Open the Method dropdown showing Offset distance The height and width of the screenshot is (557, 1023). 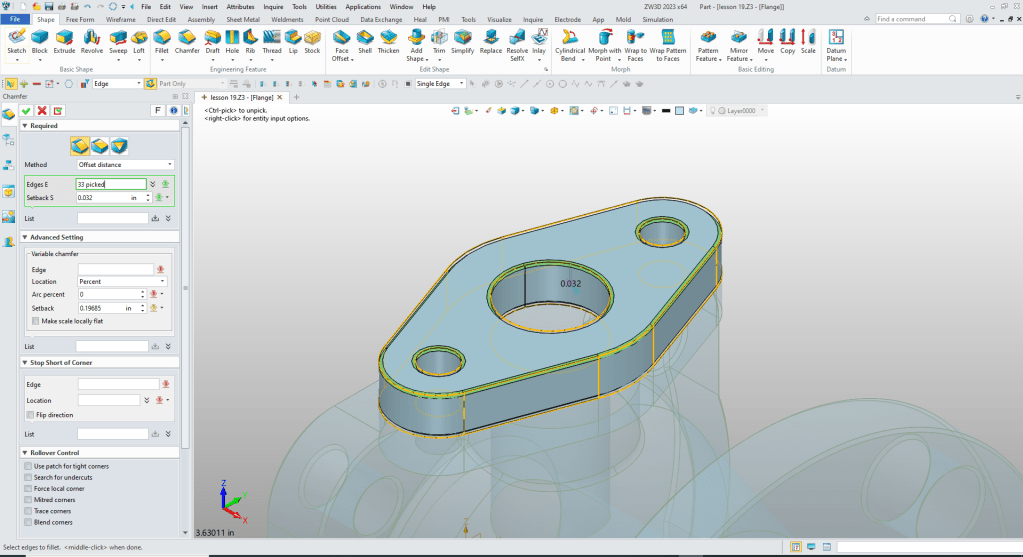point(125,164)
